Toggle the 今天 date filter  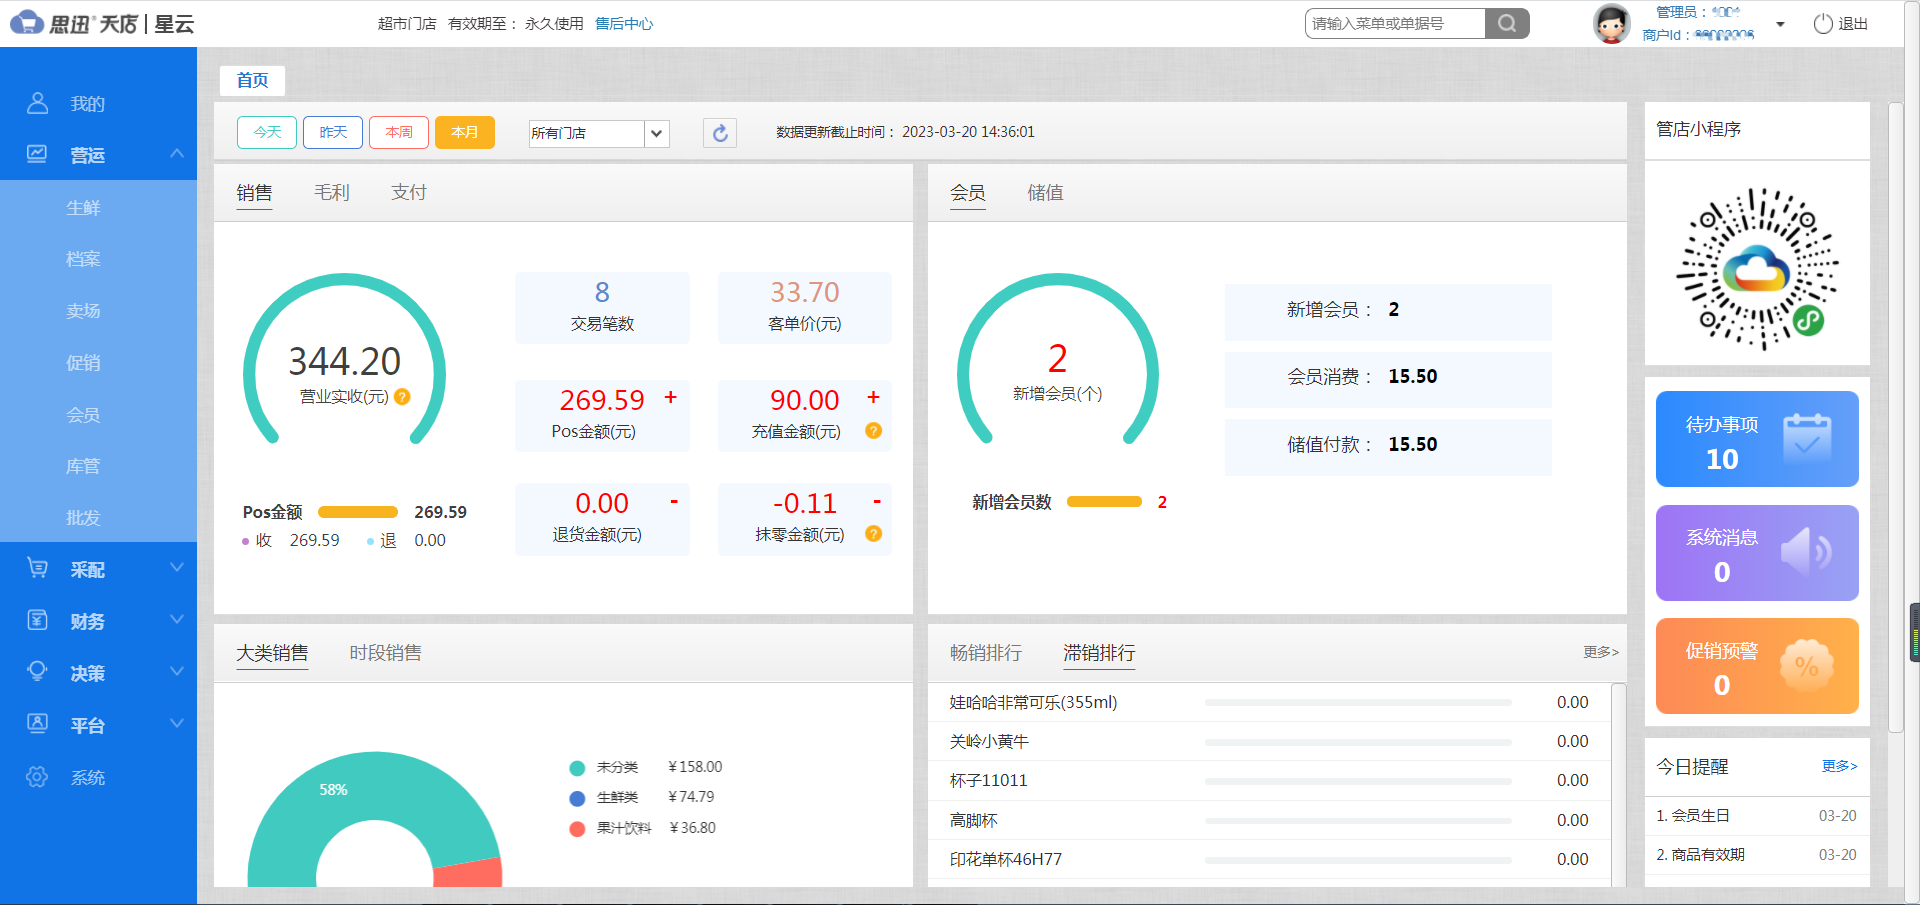point(266,132)
